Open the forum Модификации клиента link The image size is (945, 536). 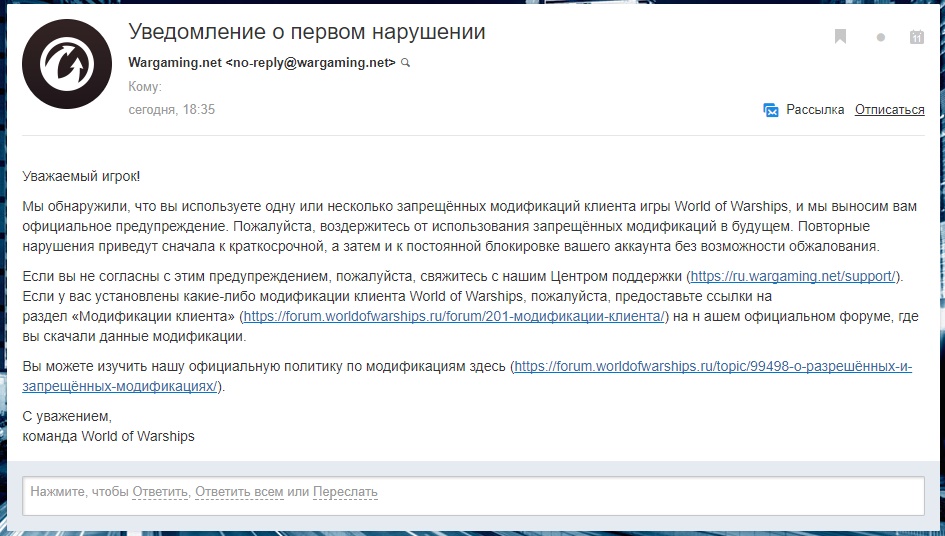click(454, 316)
